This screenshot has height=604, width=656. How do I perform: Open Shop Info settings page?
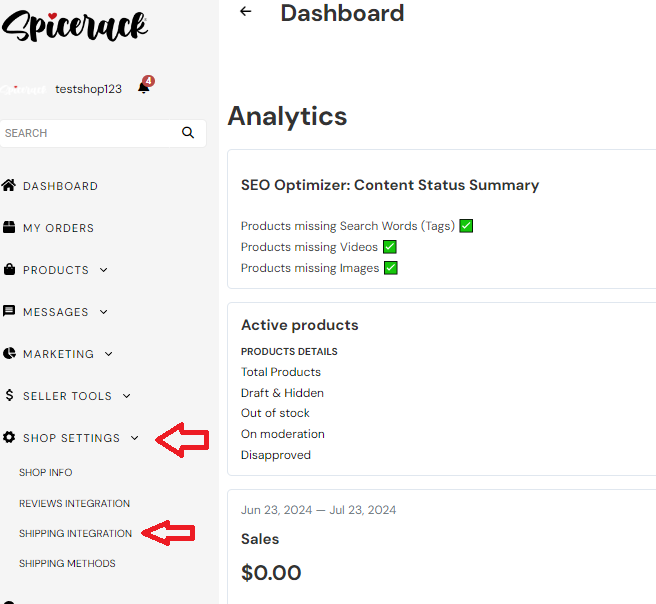46,472
